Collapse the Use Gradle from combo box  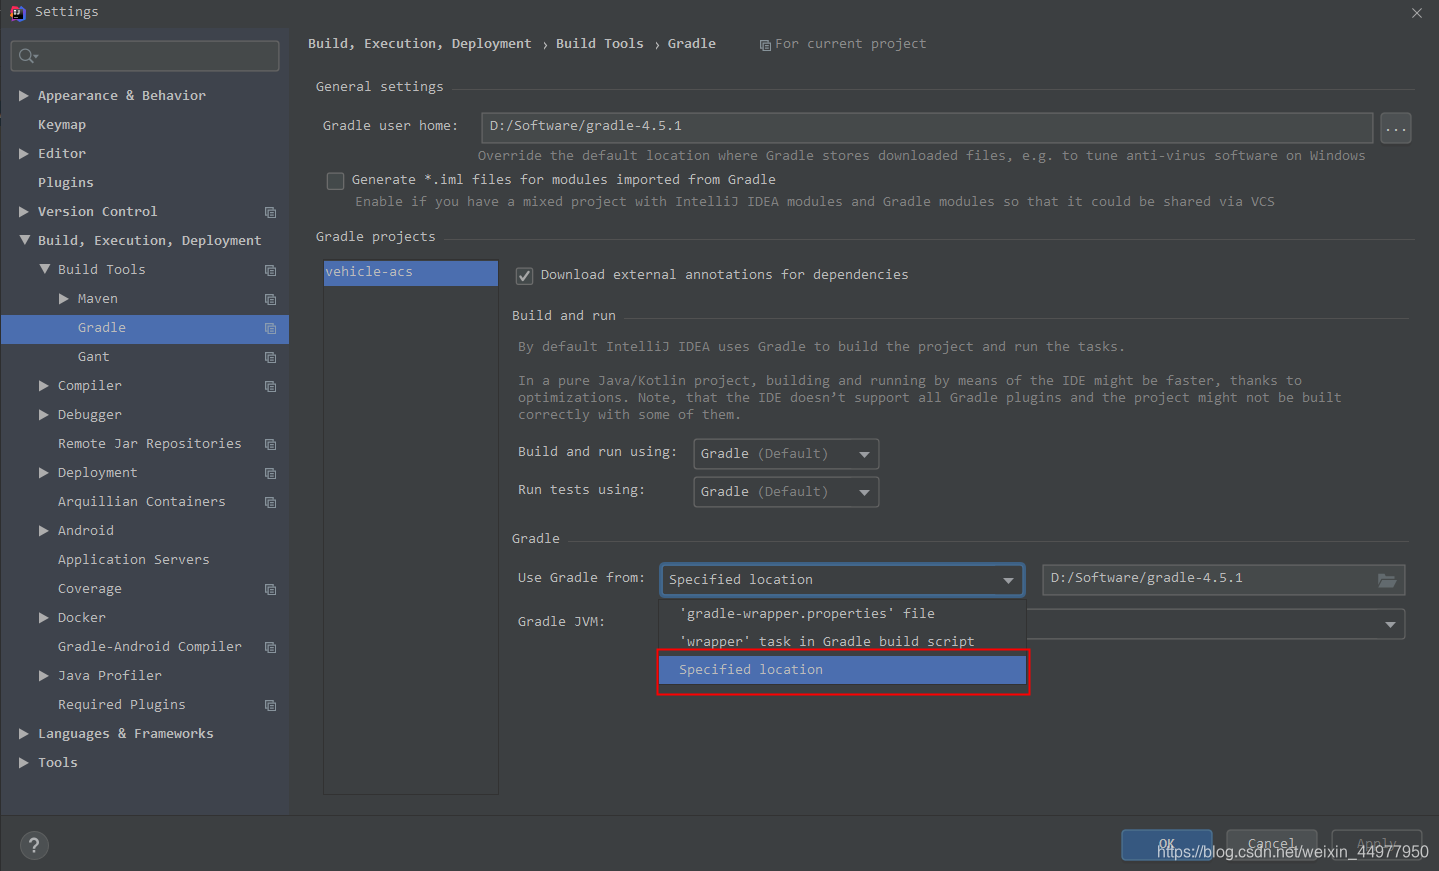pos(842,580)
